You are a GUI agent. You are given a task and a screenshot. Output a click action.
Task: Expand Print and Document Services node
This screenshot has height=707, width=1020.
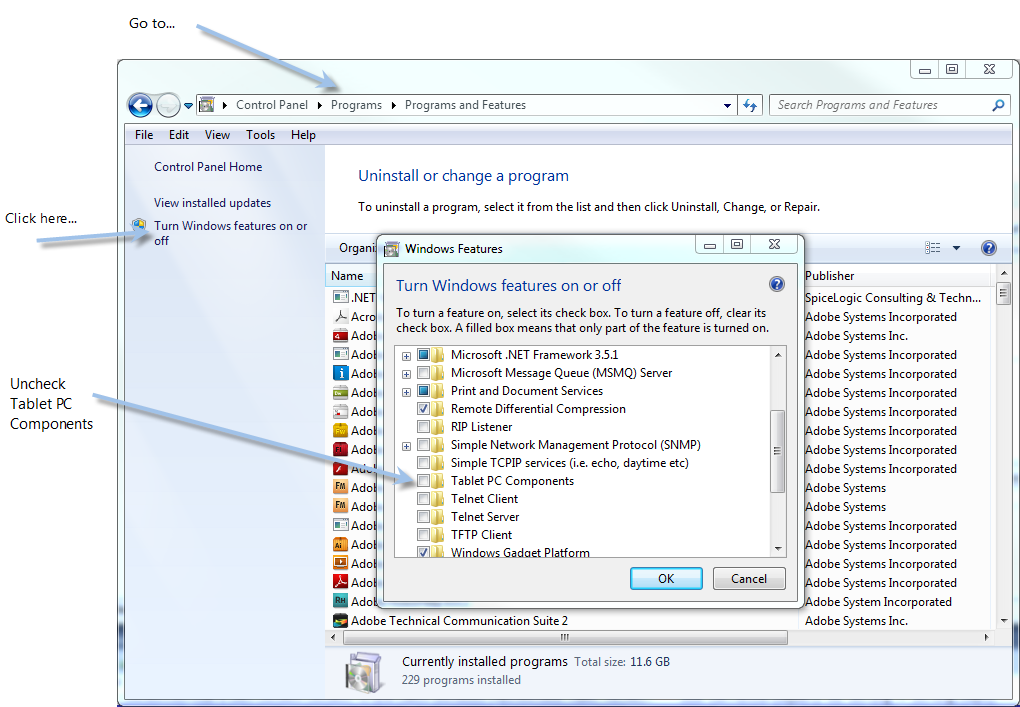click(406, 392)
